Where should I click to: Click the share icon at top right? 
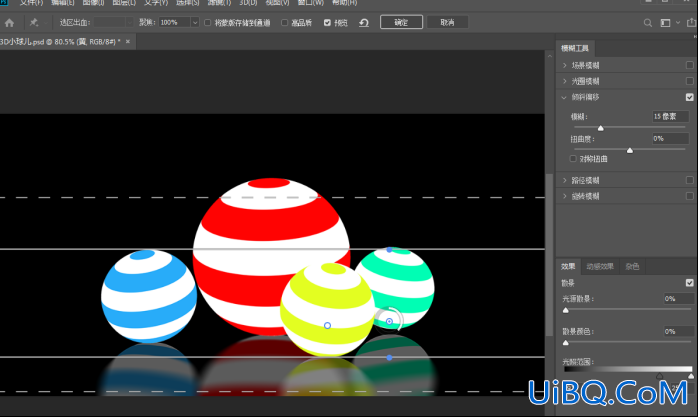(691, 23)
